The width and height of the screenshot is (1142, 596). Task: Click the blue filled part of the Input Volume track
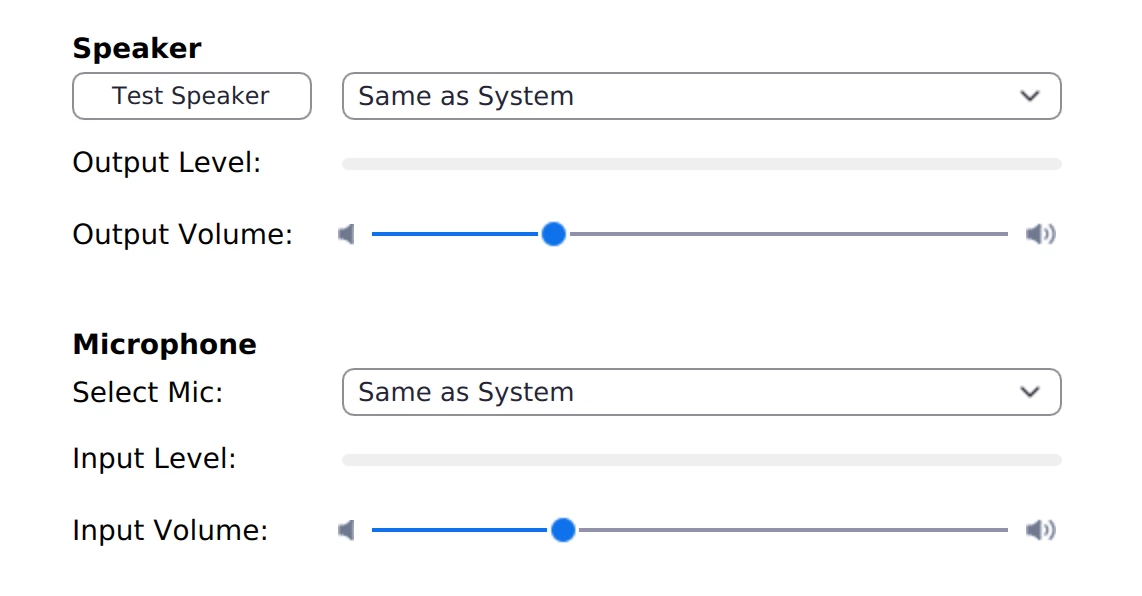[460, 530]
